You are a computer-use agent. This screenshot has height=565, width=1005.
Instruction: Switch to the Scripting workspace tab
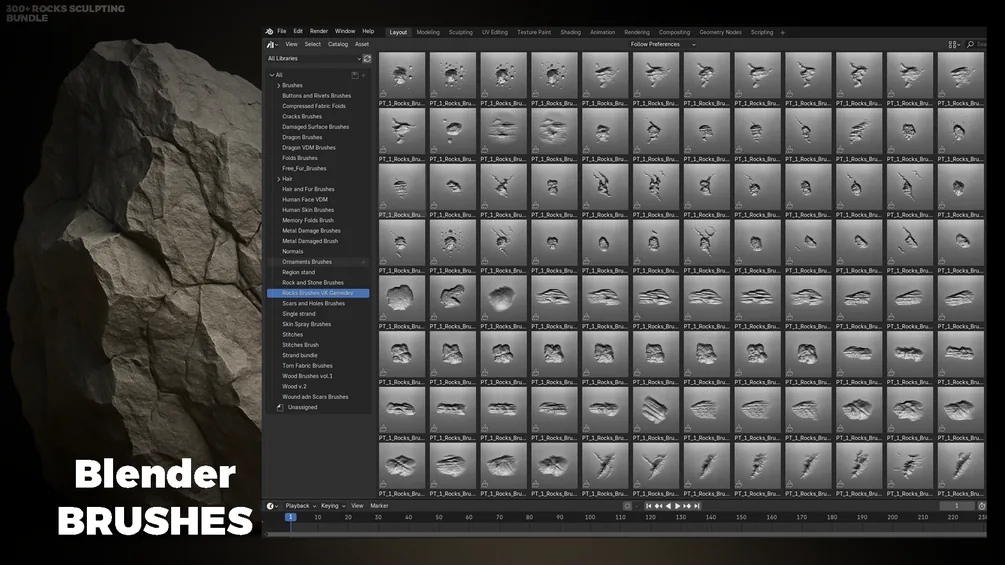coord(762,33)
